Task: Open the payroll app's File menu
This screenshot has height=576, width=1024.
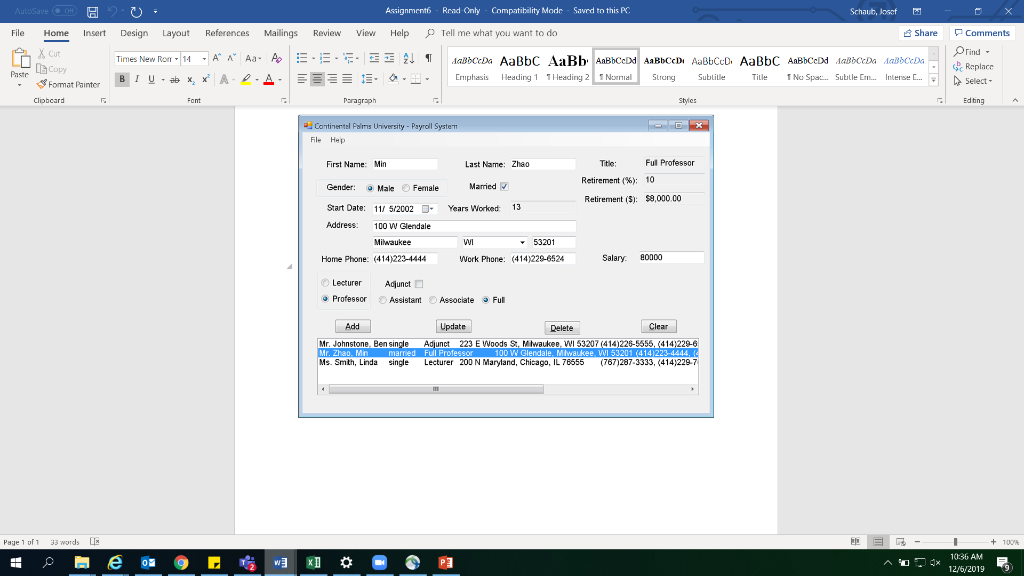Action: coord(317,140)
